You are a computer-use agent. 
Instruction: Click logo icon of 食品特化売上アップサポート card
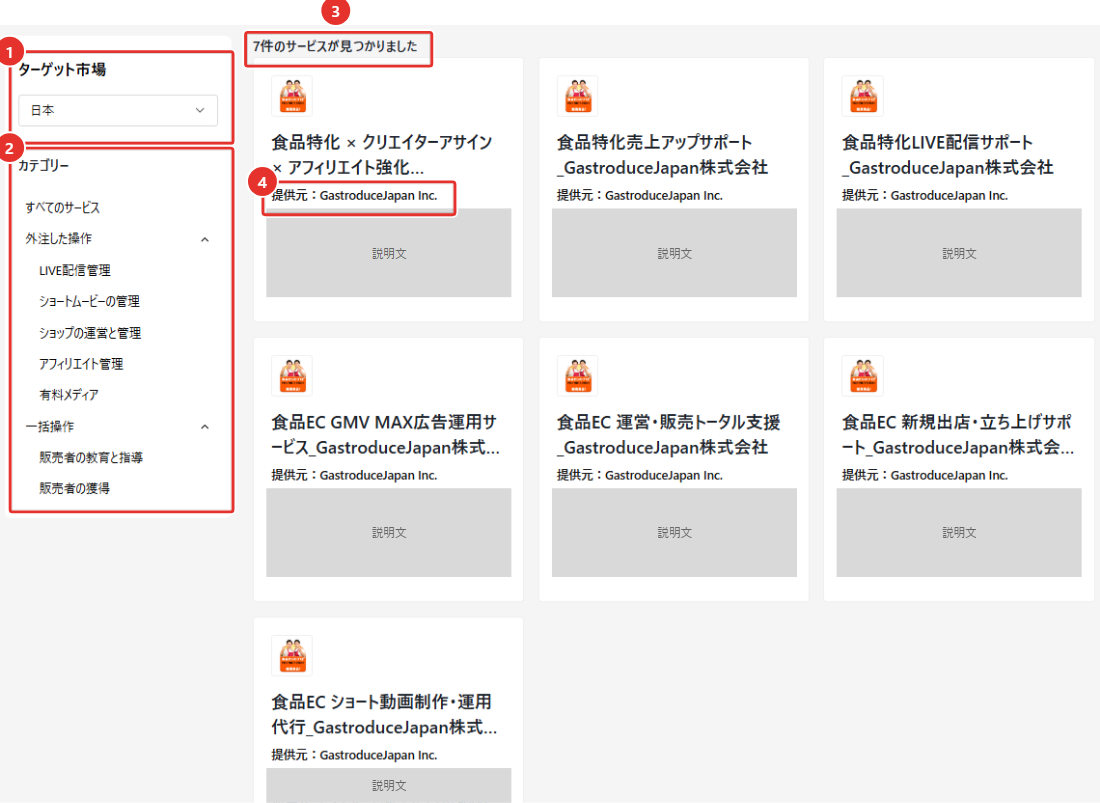(x=577, y=96)
